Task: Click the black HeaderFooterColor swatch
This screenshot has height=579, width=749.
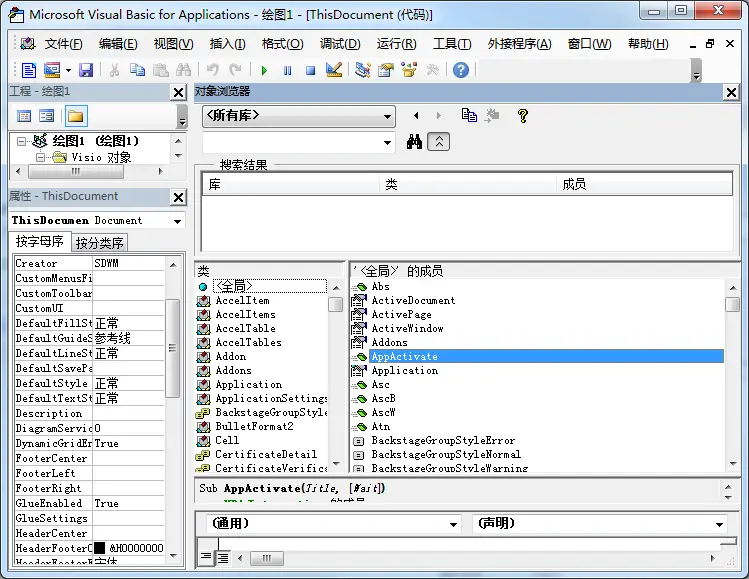Action: 99,548
